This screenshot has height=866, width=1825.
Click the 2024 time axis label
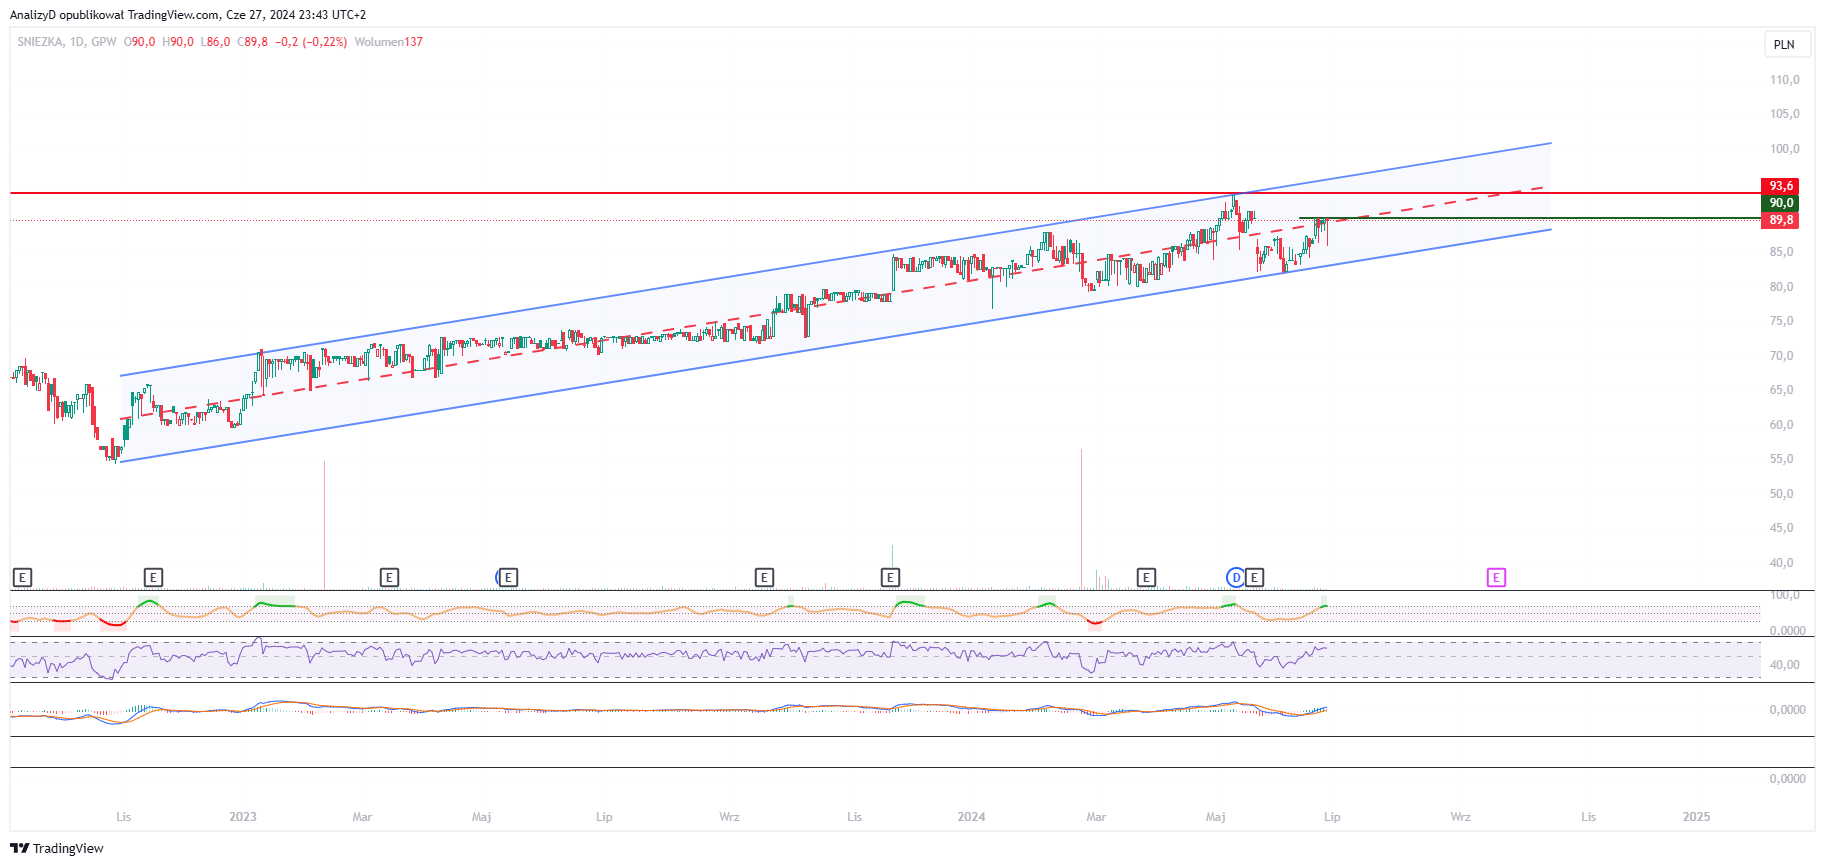tap(971, 817)
